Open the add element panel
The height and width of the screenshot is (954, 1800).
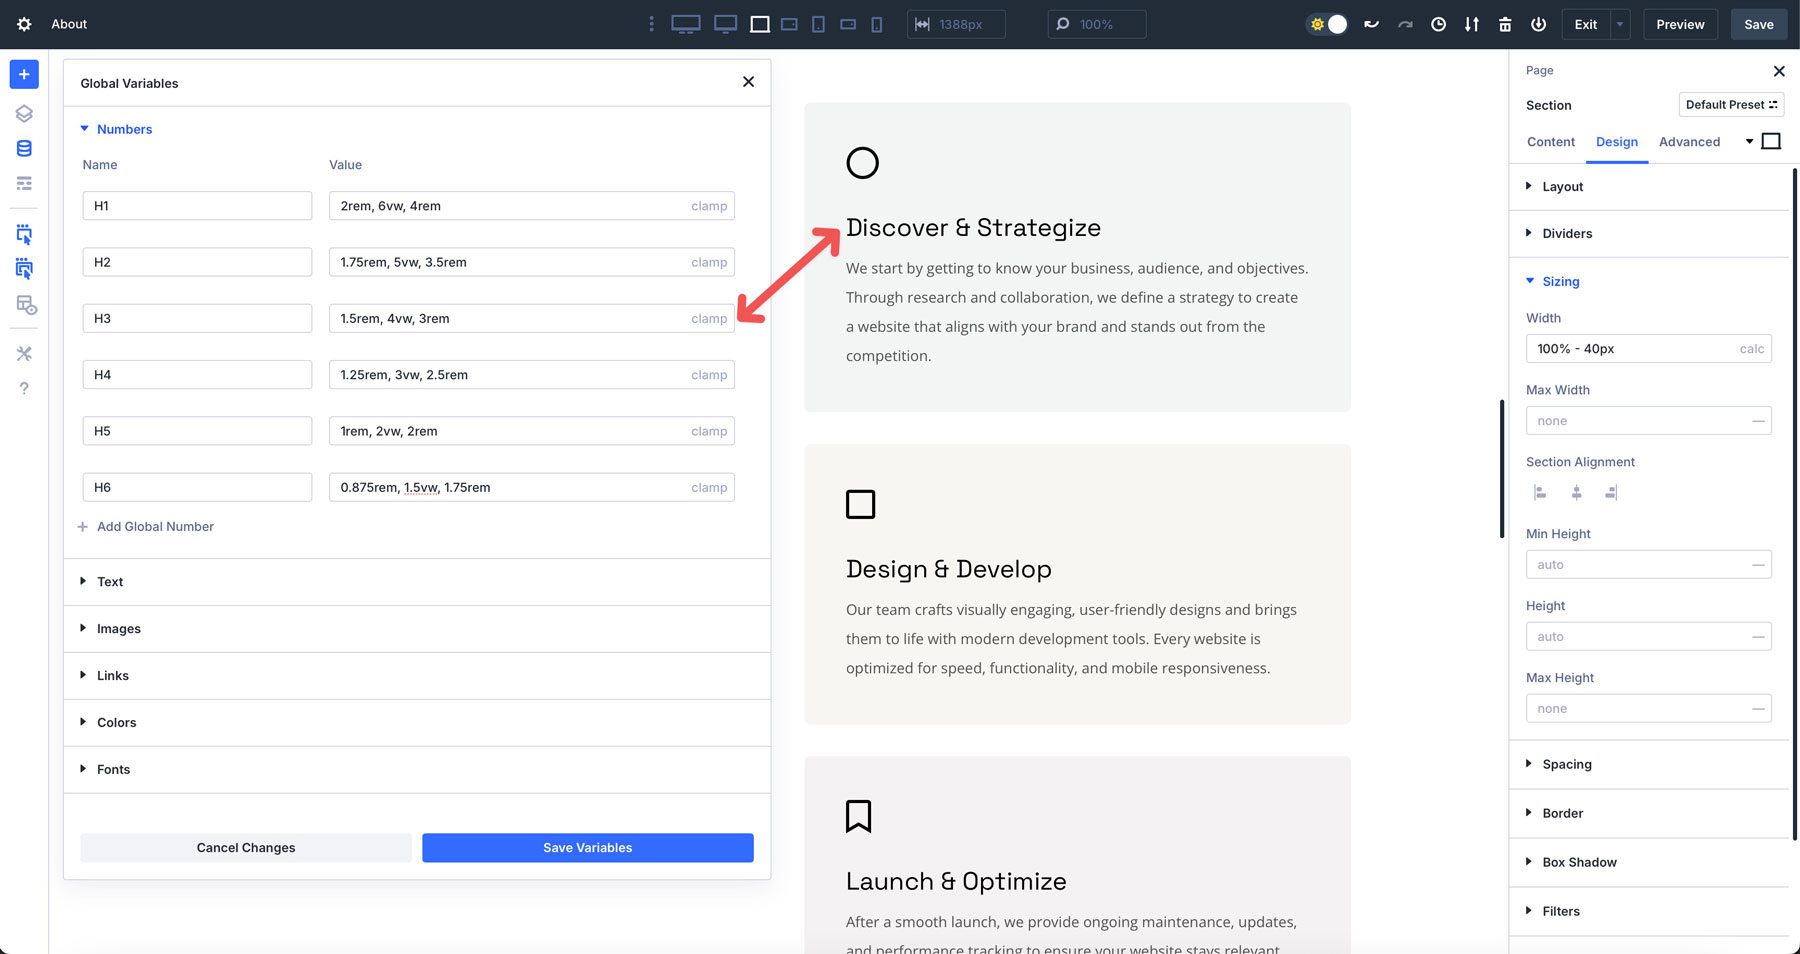23,74
